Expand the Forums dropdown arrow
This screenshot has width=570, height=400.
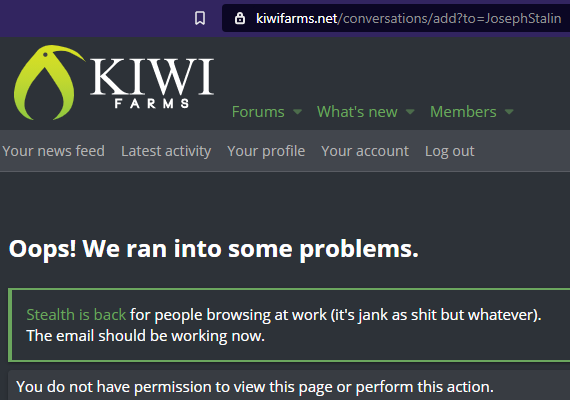pos(297,112)
